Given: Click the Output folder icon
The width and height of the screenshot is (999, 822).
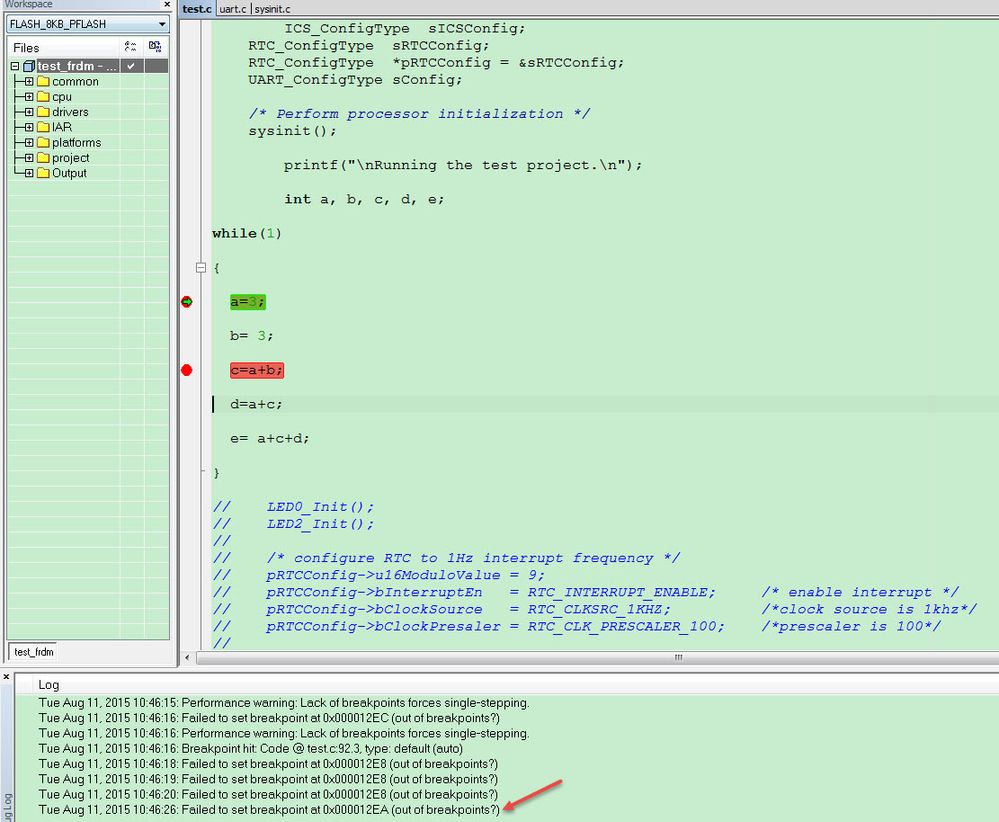Looking at the screenshot, I should 43,173.
